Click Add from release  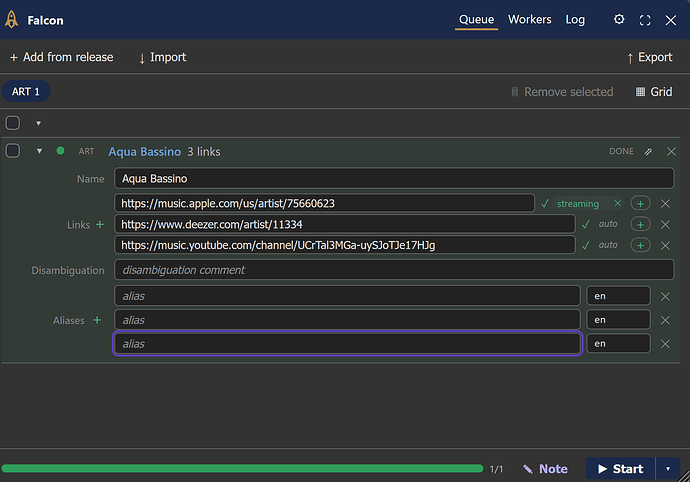[x=62, y=57]
